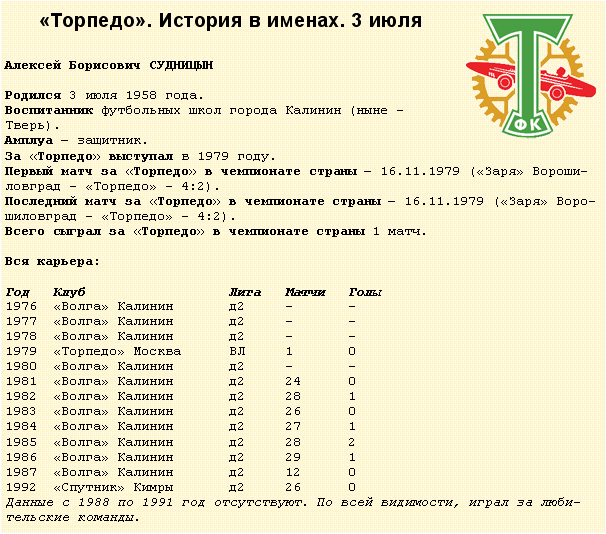Select the birth date "3 июля 1958 года."
The height and width of the screenshot is (534, 606).
[136, 95]
